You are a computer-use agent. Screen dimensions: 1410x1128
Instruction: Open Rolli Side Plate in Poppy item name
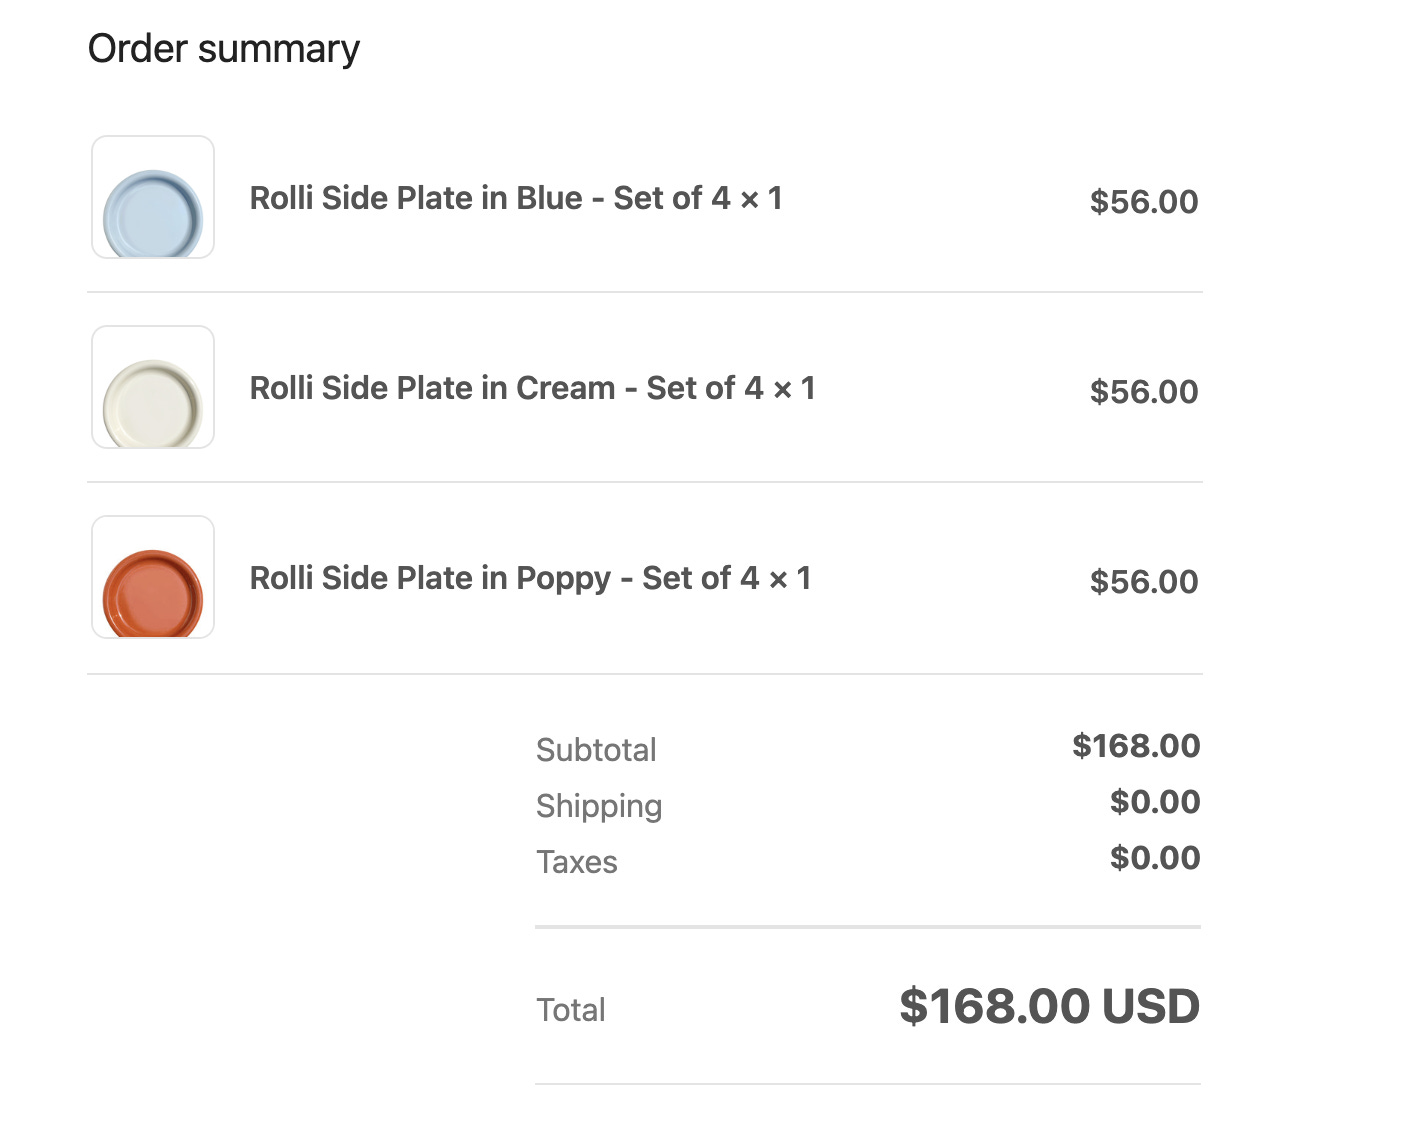coord(530,578)
